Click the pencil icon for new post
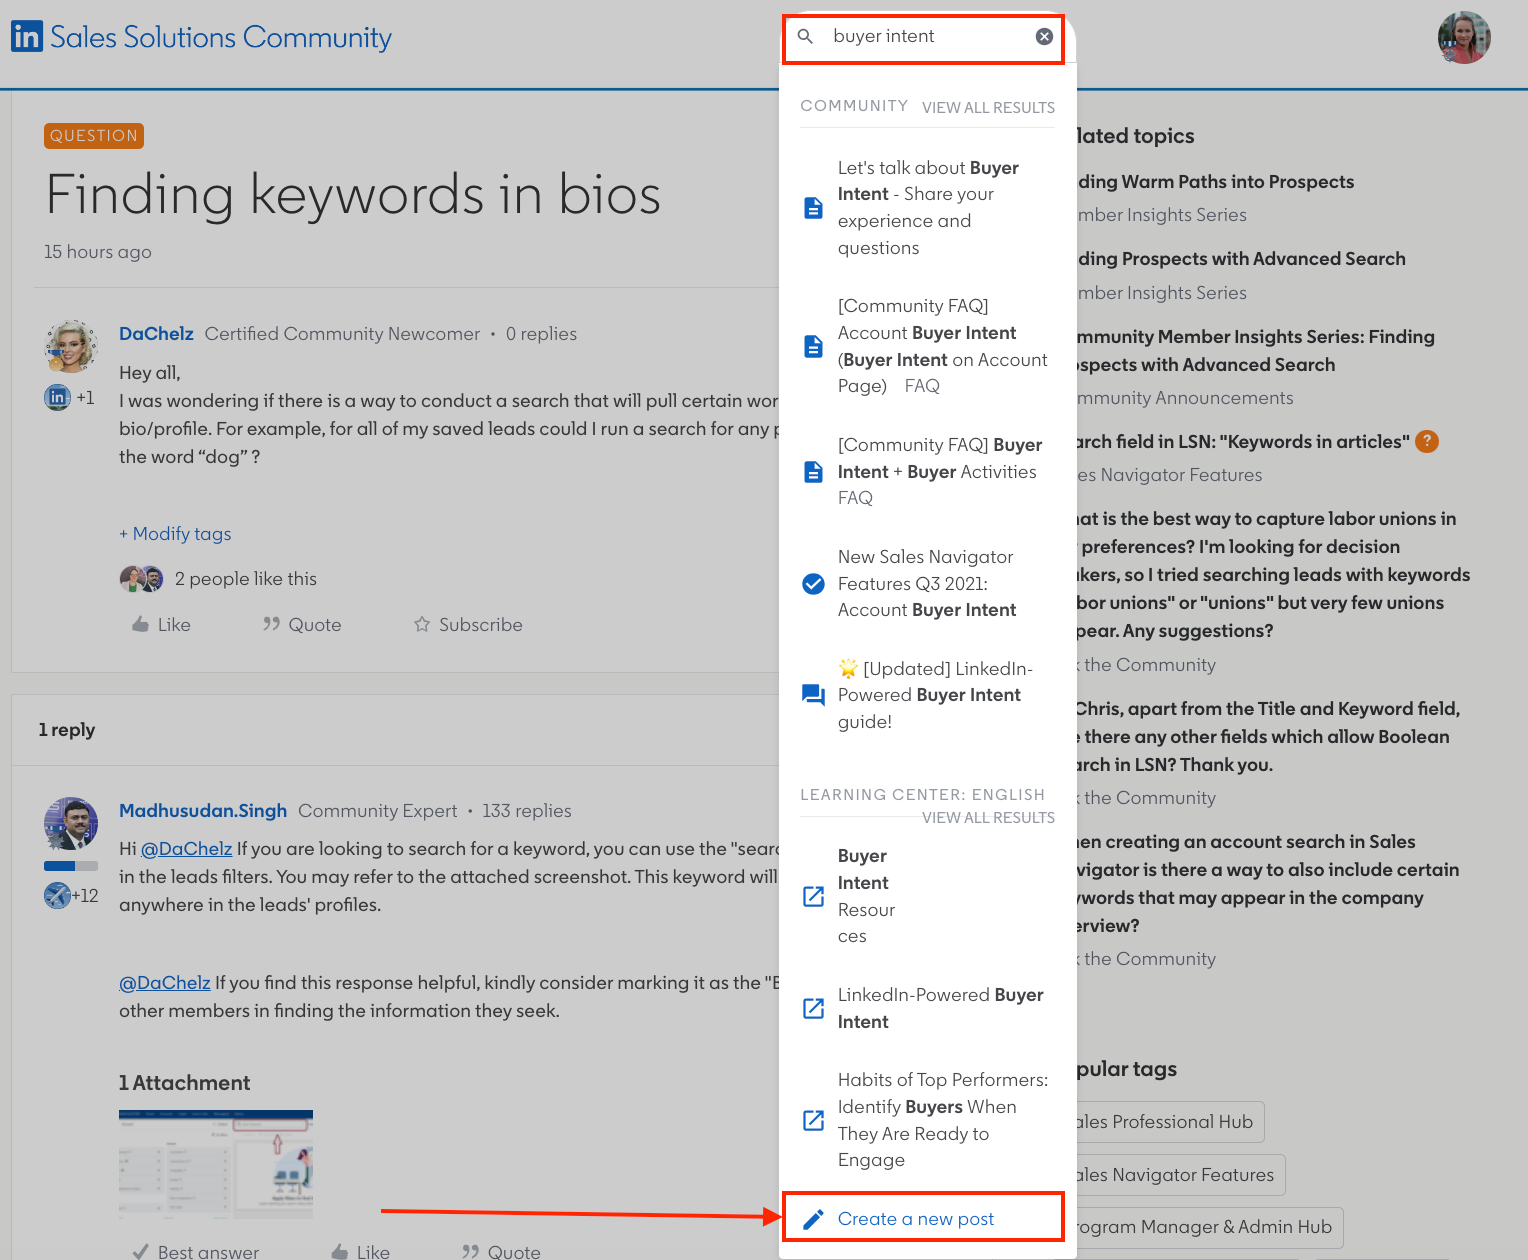1528x1260 pixels. (x=814, y=1219)
